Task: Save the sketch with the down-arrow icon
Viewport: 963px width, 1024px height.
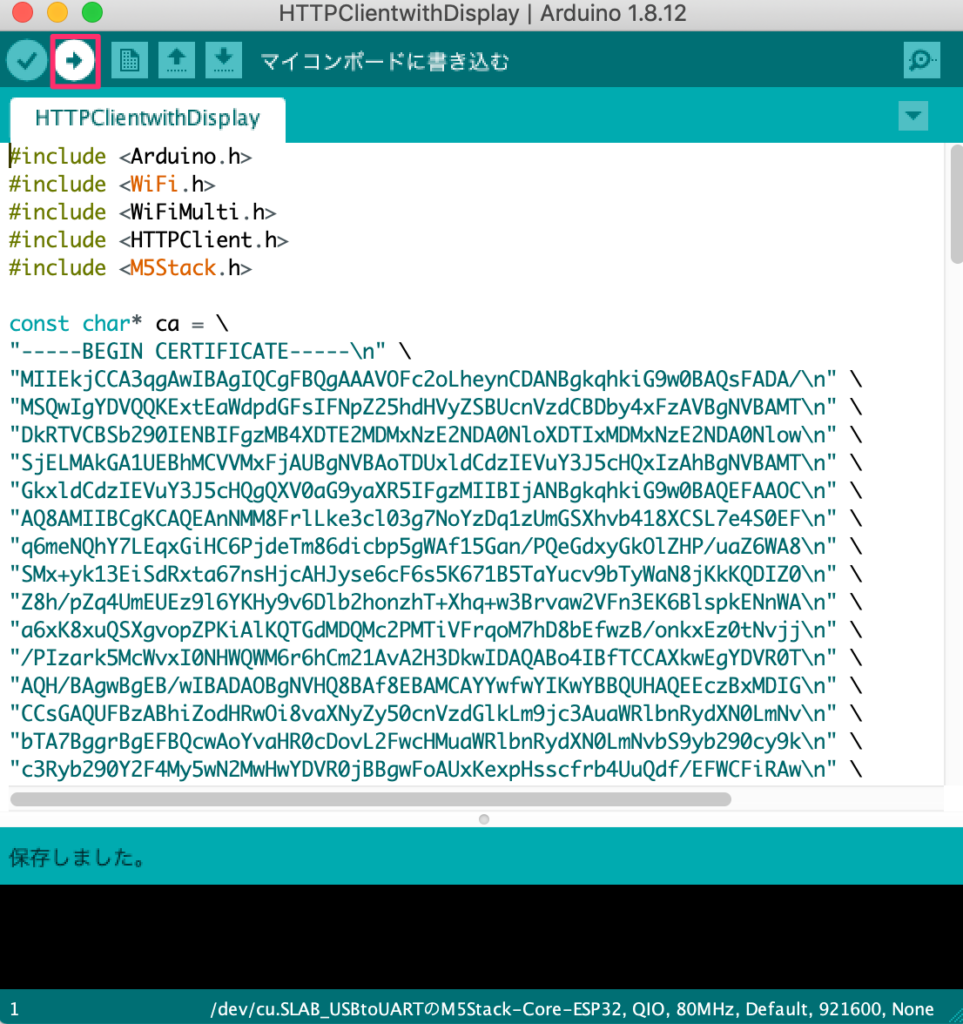Action: tap(223, 61)
